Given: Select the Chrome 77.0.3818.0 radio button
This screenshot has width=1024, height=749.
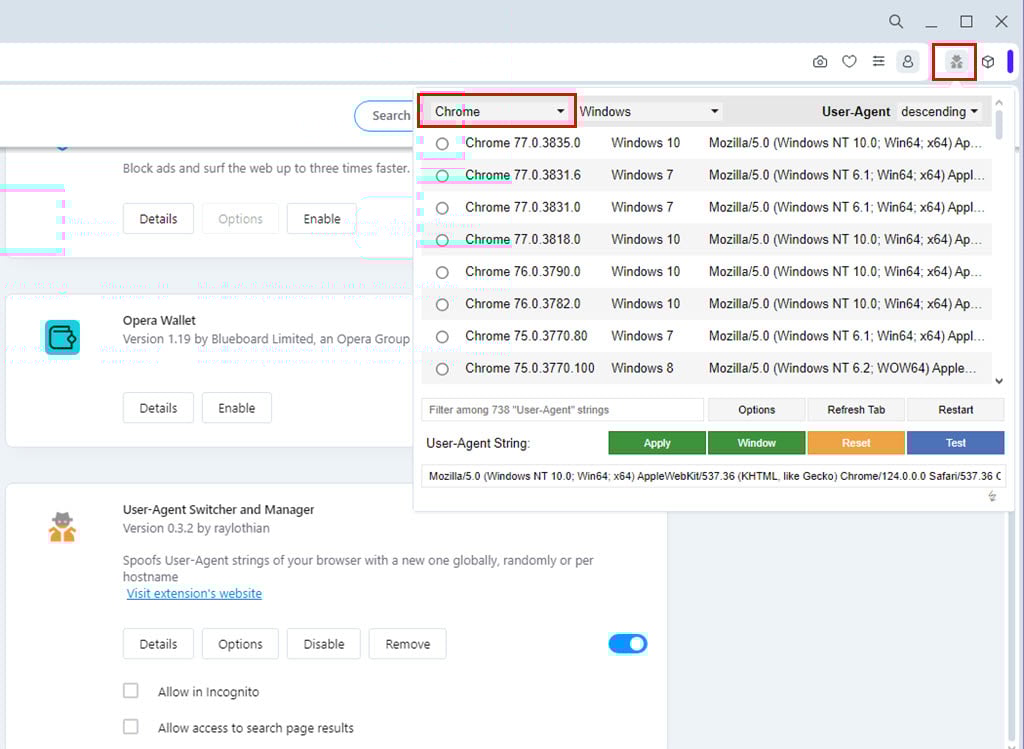Looking at the screenshot, I should coord(442,240).
